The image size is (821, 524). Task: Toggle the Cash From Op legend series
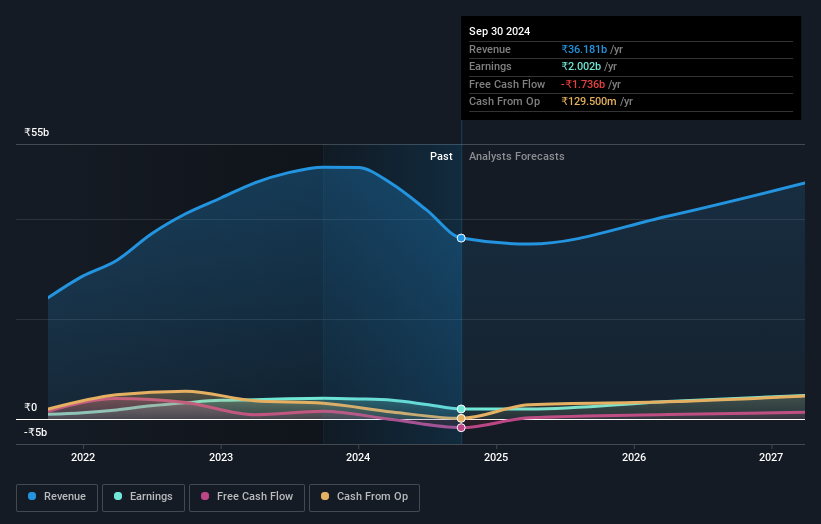364,497
